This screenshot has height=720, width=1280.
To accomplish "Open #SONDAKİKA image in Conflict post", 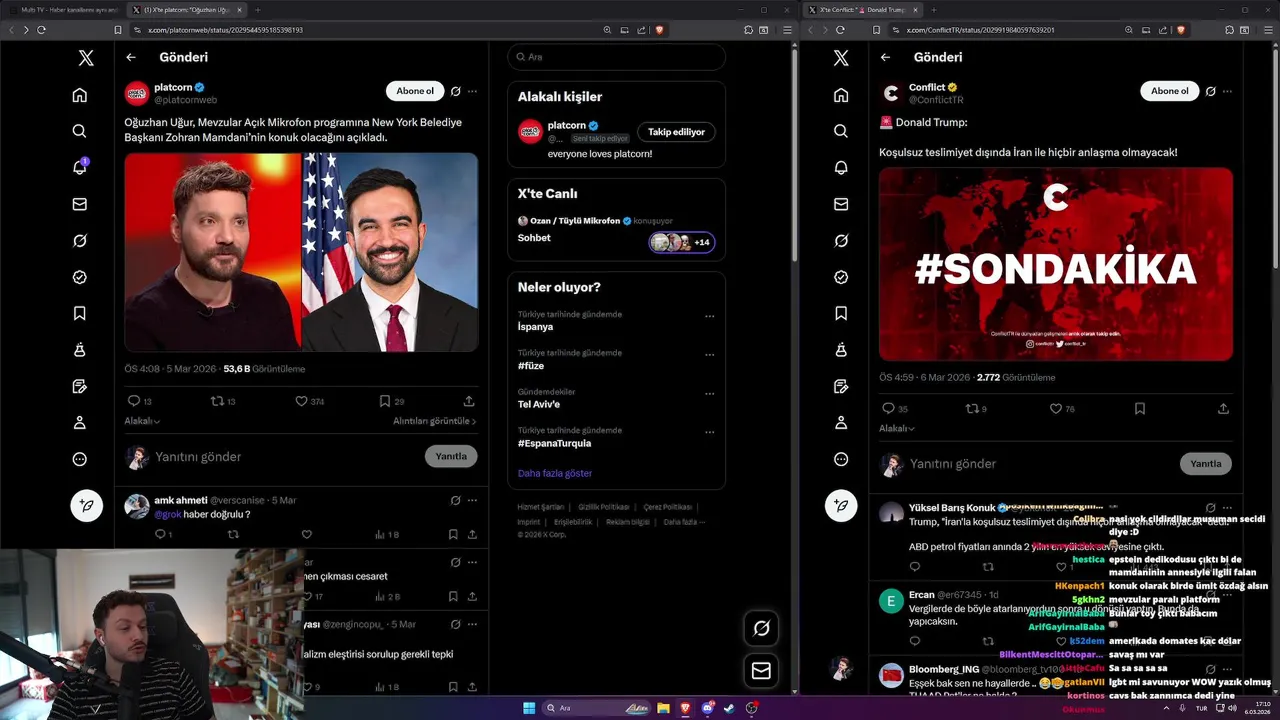I will coord(1056,264).
